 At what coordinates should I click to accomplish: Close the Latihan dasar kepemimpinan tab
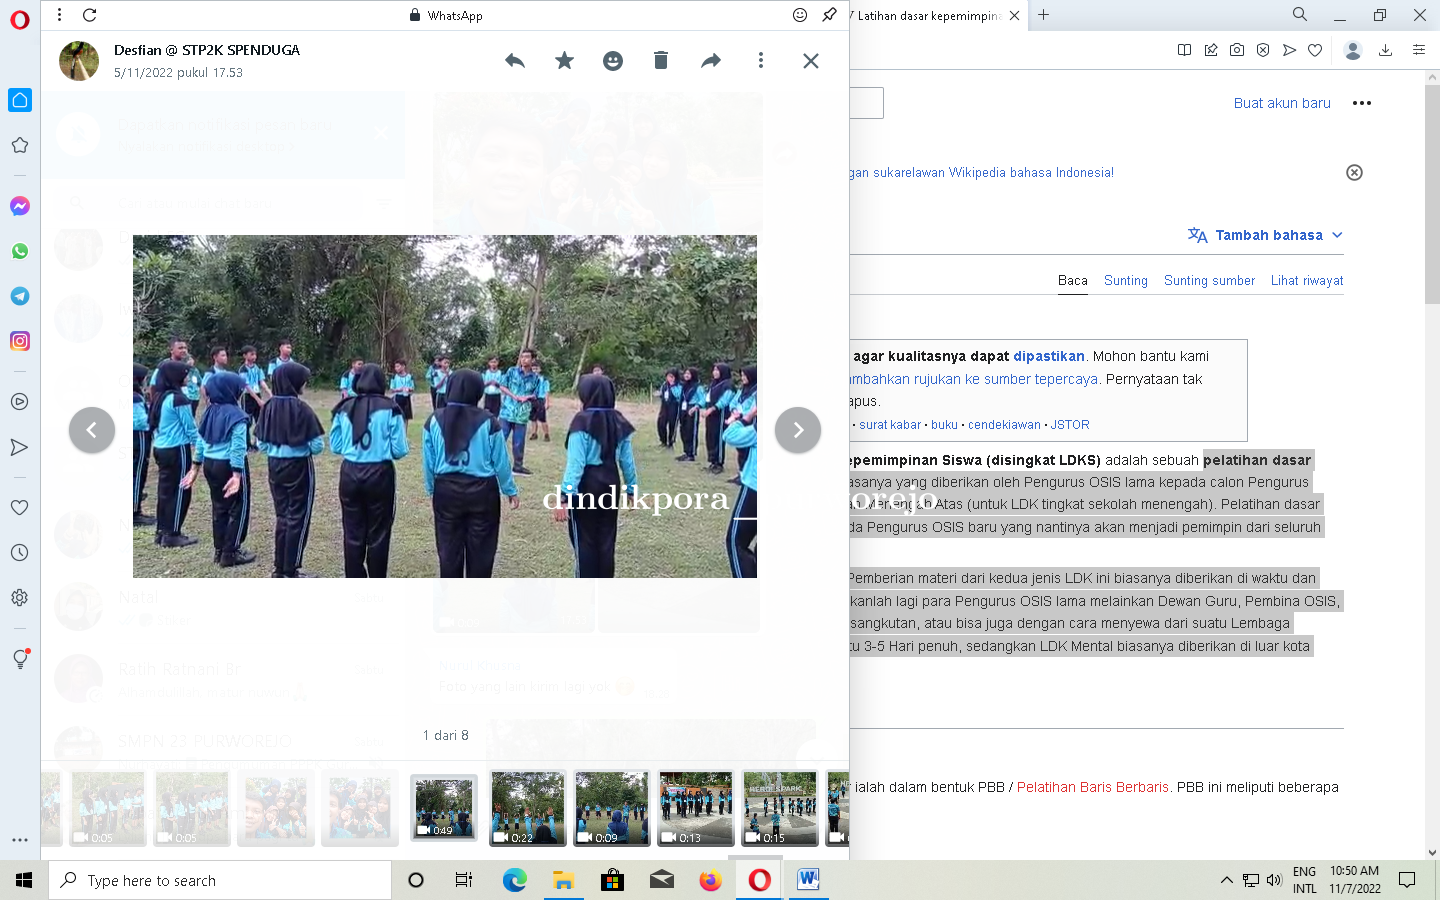pyautogui.click(x=1015, y=15)
